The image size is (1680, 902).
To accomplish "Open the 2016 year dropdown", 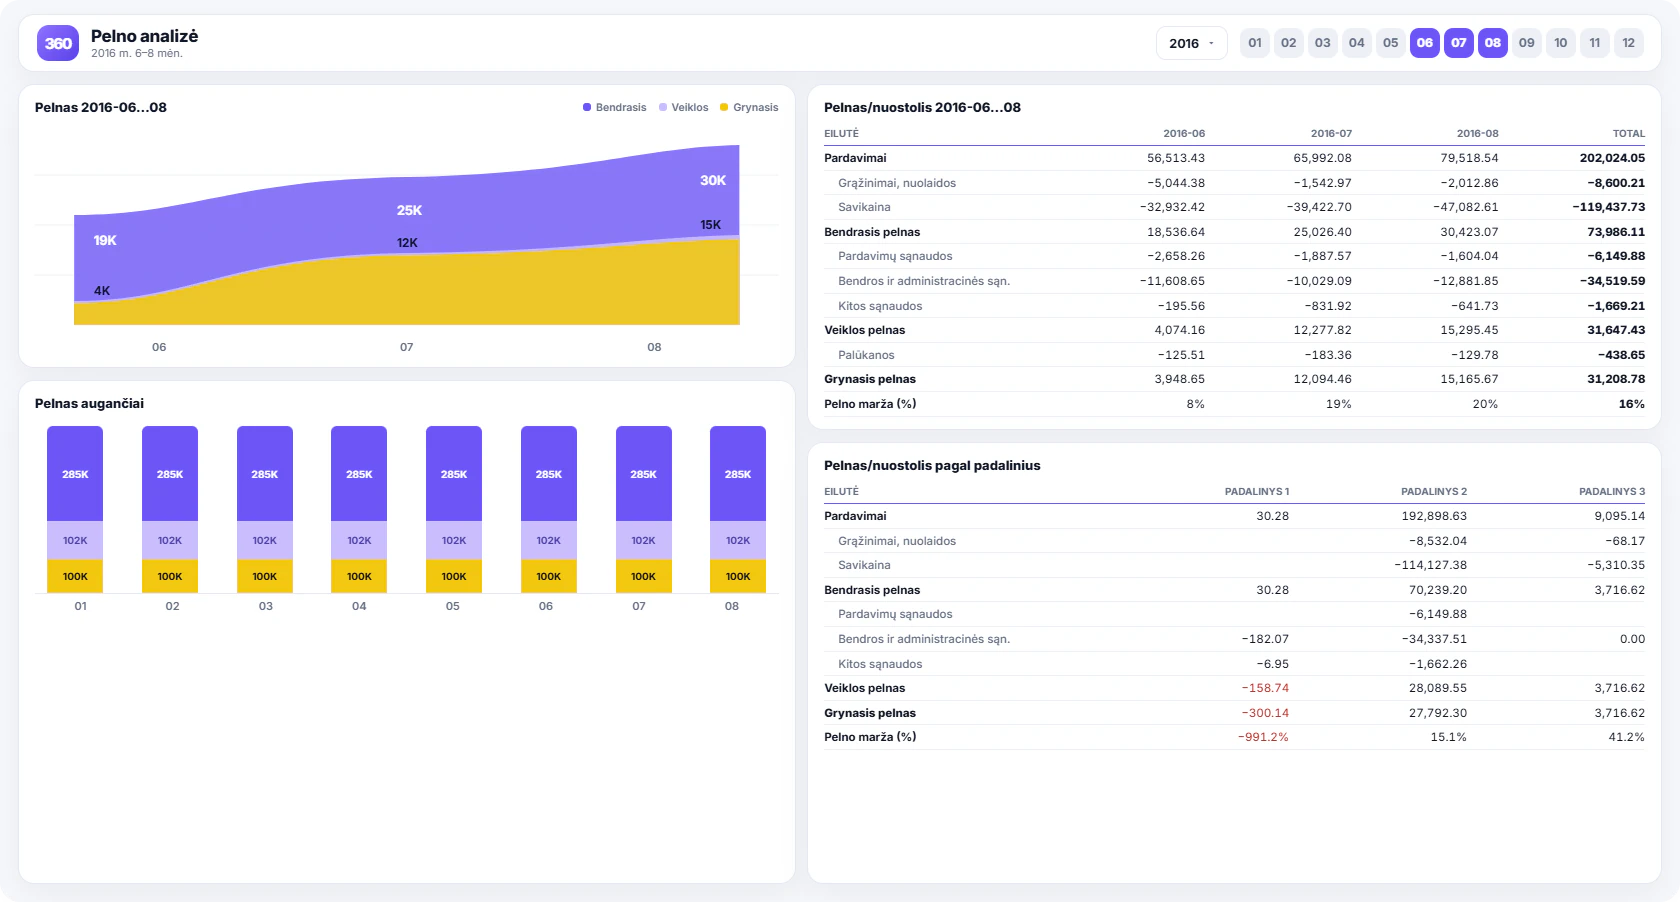I will pos(1192,43).
